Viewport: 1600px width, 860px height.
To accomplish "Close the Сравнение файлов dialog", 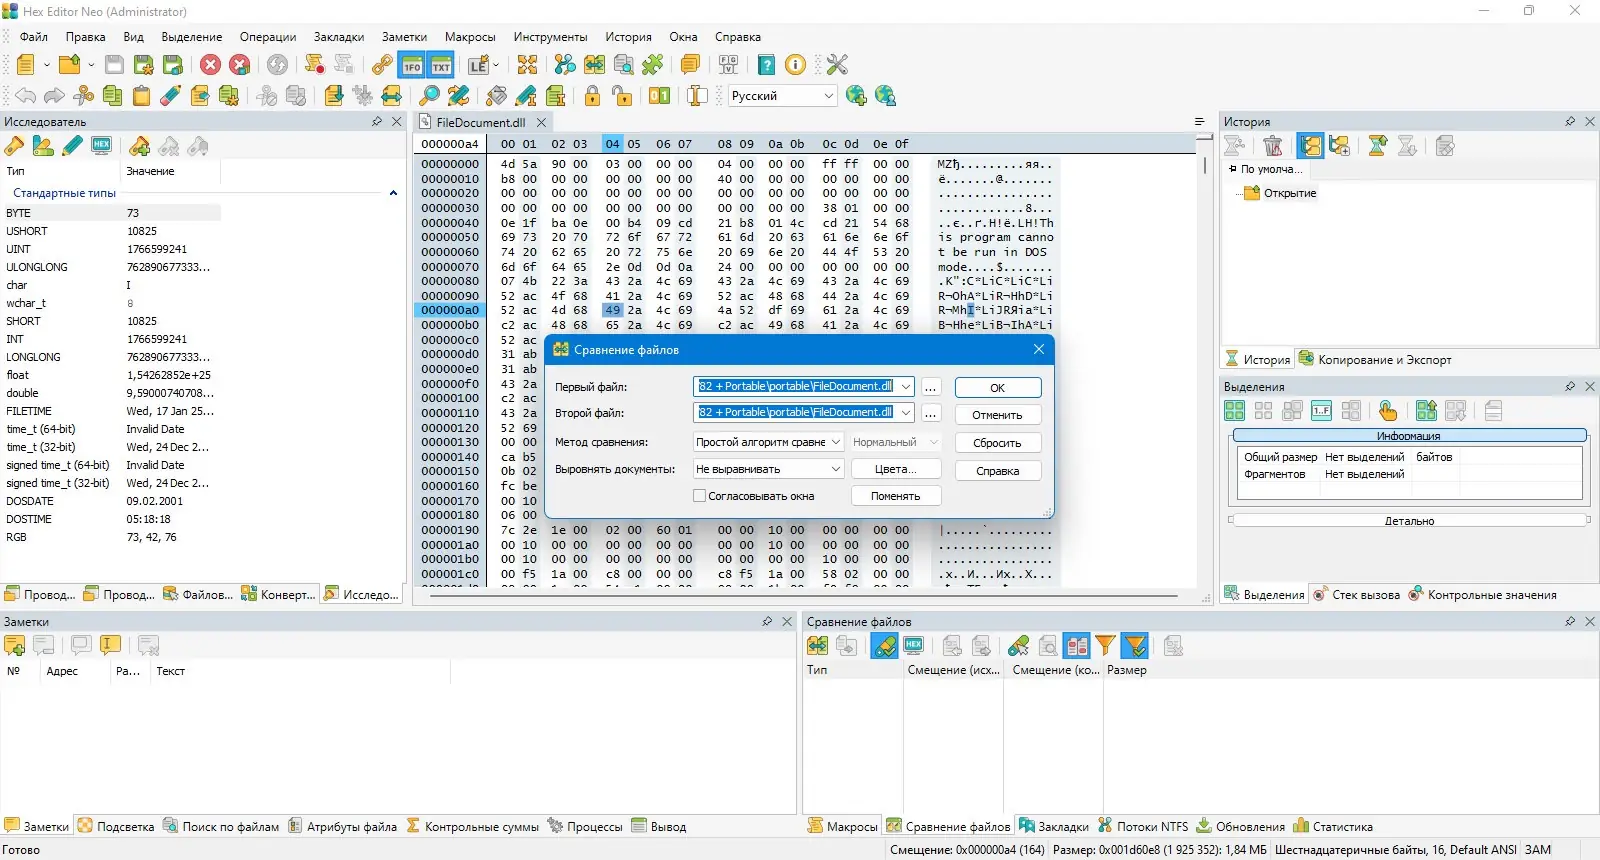I will [1039, 349].
